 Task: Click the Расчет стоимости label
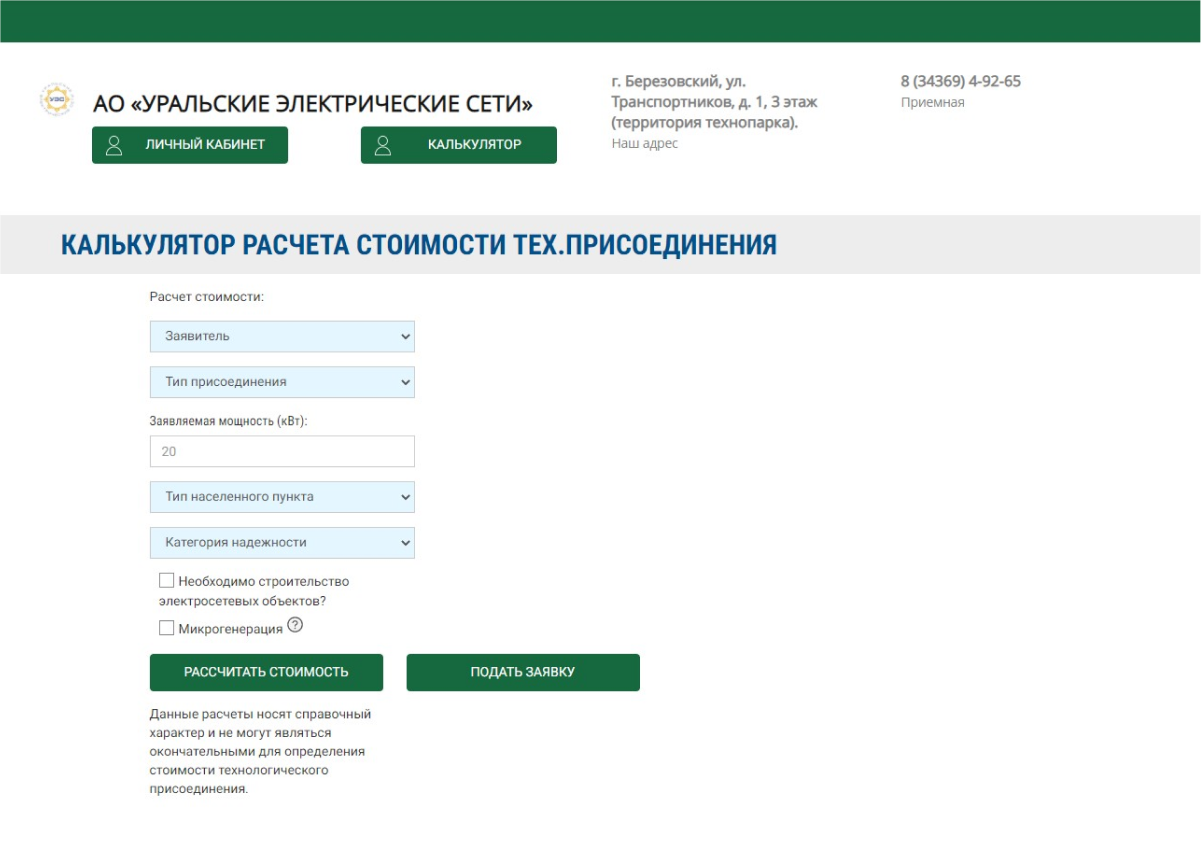[207, 297]
